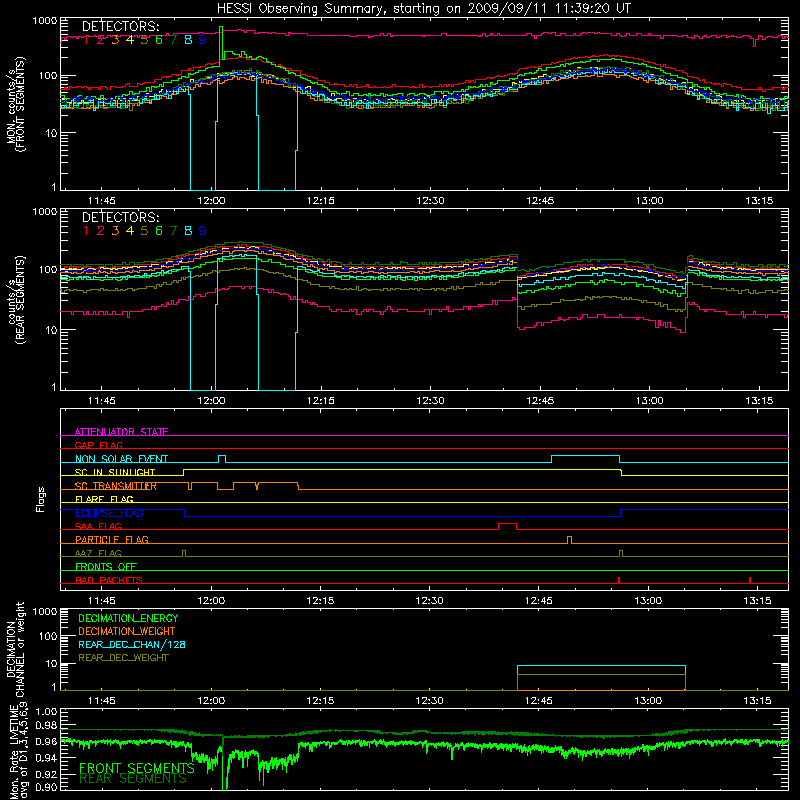Screen dimensions: 800x800
Task: Click the SAA_FLAG label
Action: click(x=98, y=526)
